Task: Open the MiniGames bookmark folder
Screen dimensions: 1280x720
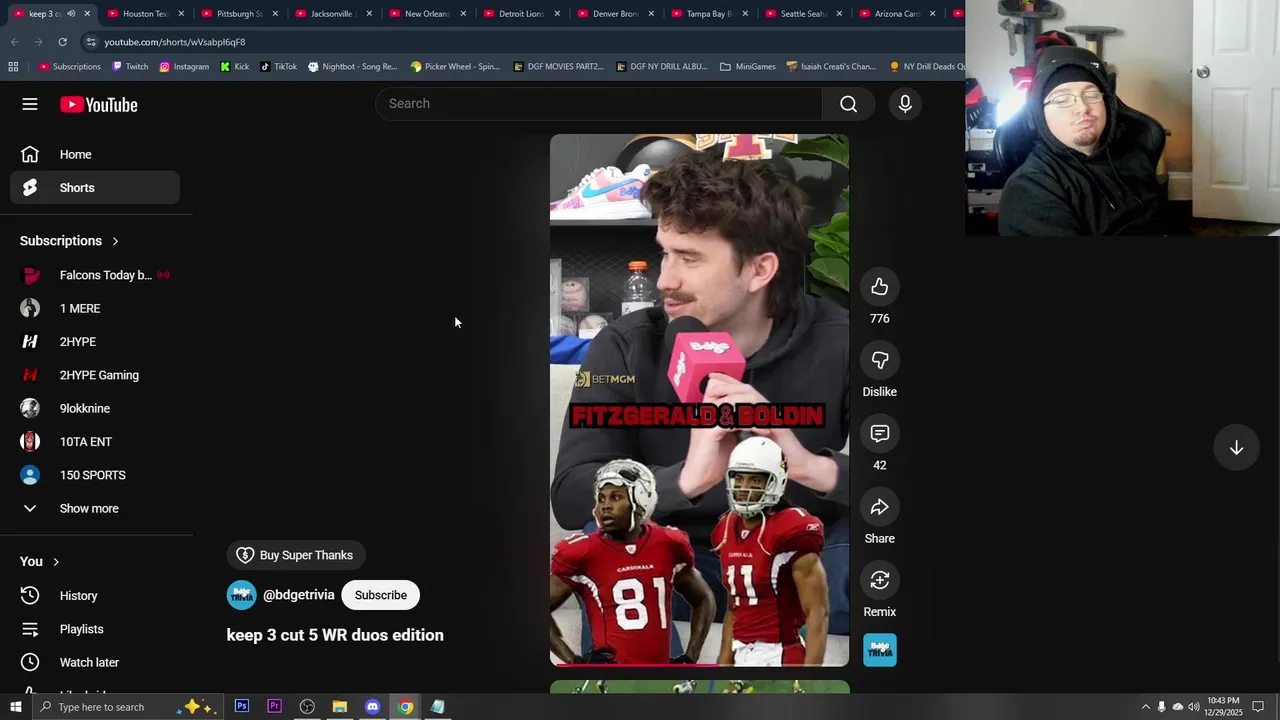Action: pos(747,67)
